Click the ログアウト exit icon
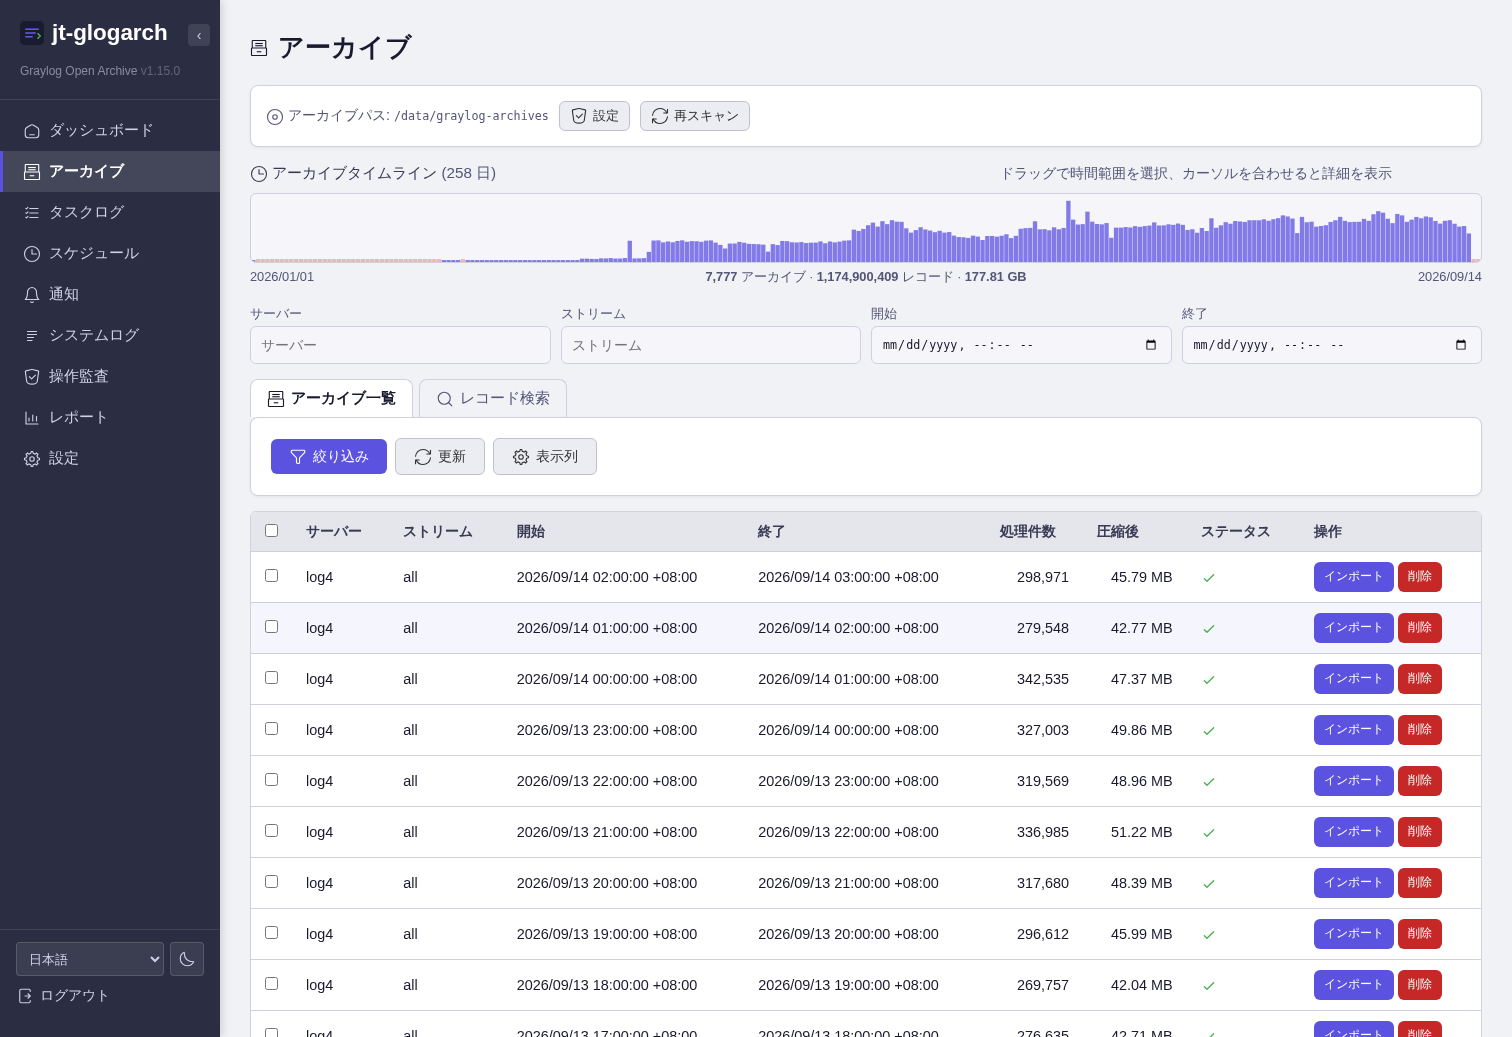Screen dimensions: 1512x1037 click(x=26, y=996)
